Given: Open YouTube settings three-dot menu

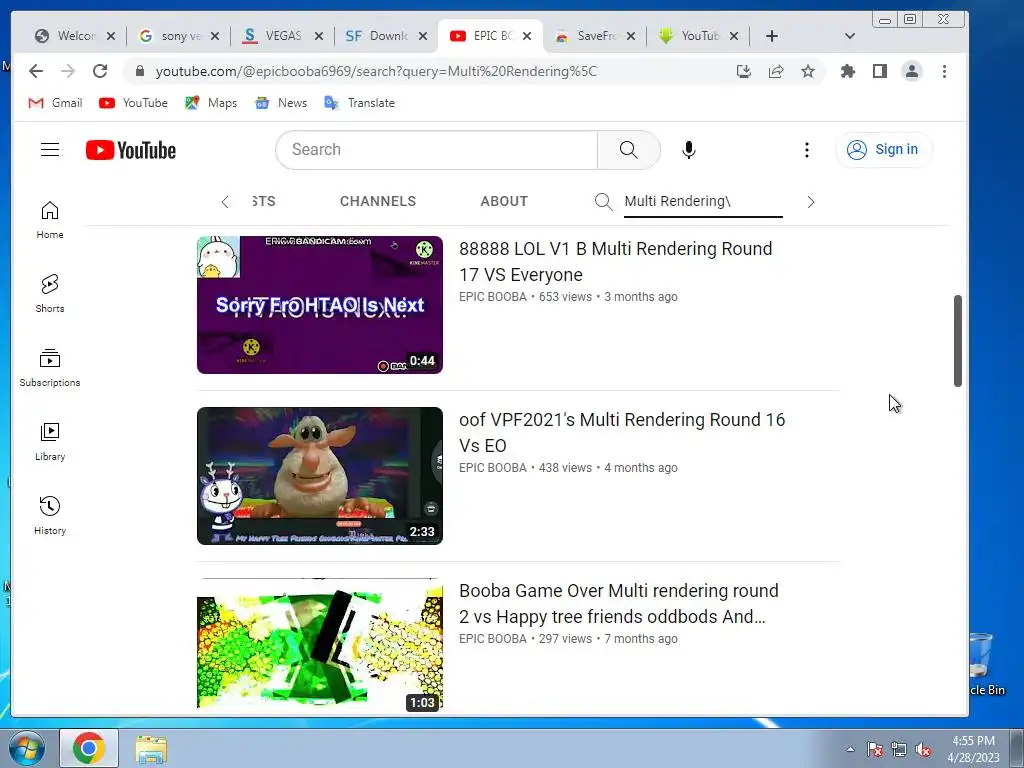Looking at the screenshot, I should click(807, 150).
